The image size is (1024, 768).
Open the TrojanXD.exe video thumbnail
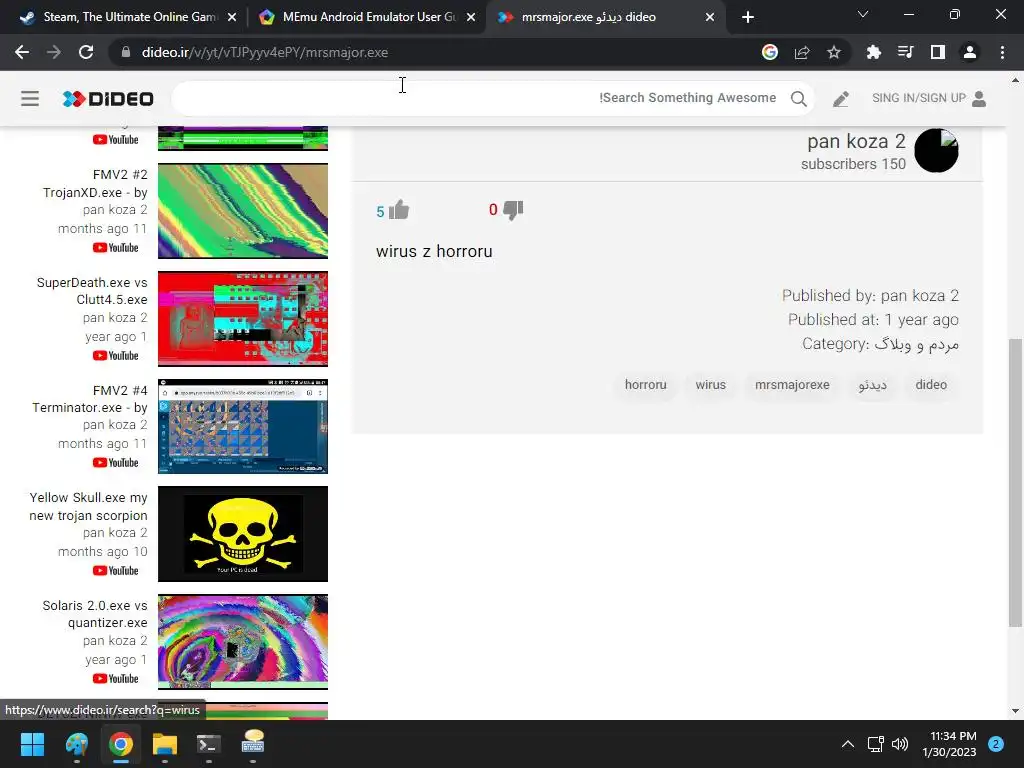tap(243, 211)
